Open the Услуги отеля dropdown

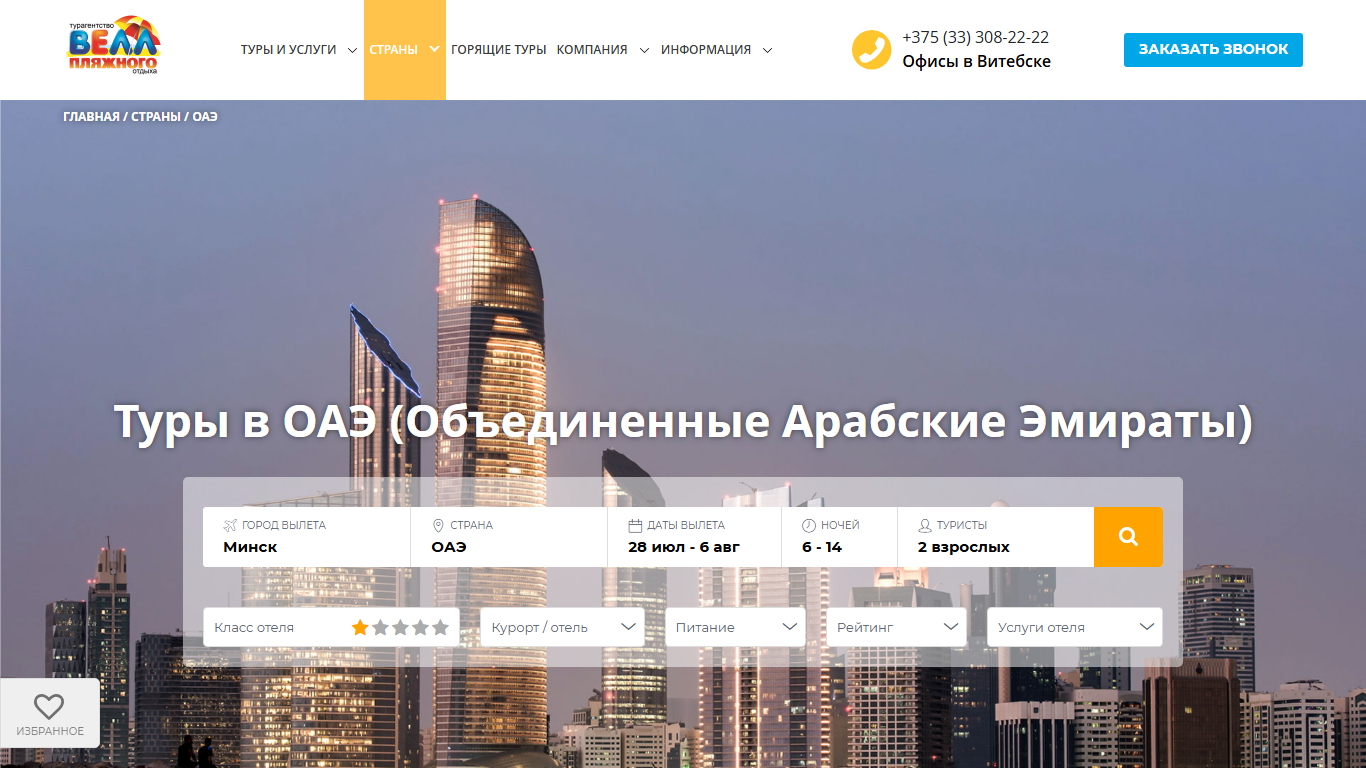(x=1075, y=627)
